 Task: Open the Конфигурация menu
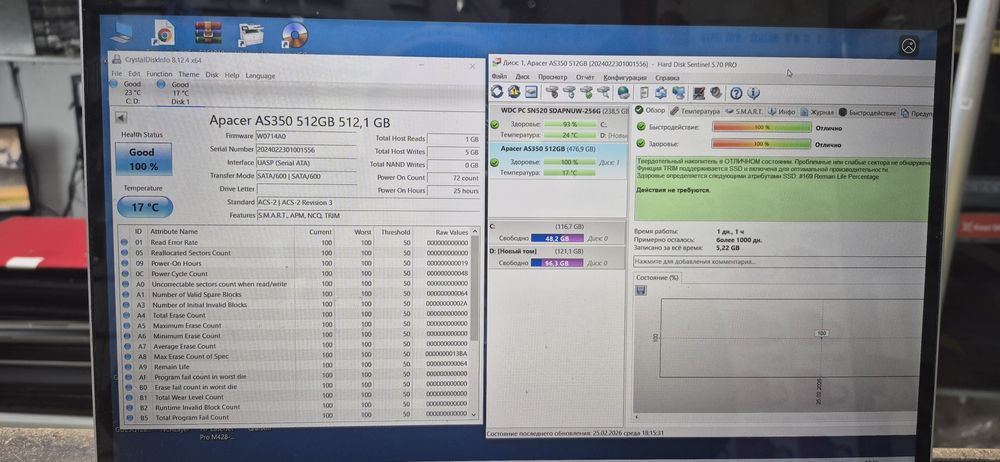point(625,77)
